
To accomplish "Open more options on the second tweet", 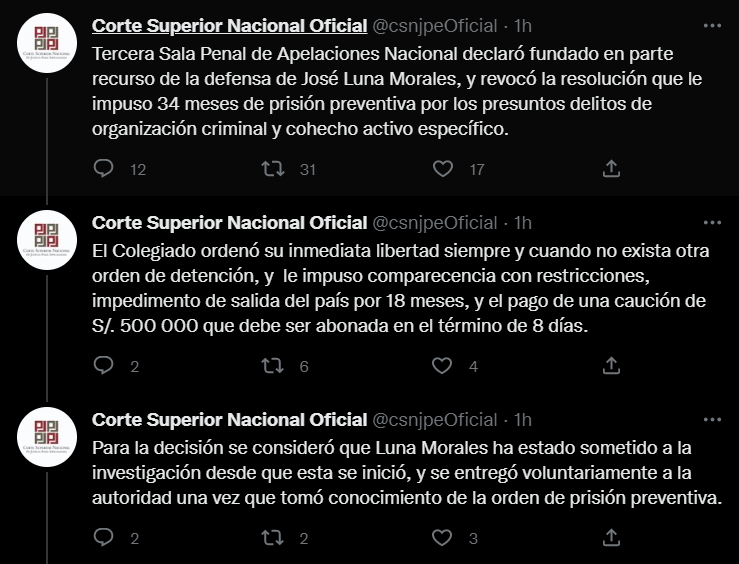I will click(x=712, y=222).
